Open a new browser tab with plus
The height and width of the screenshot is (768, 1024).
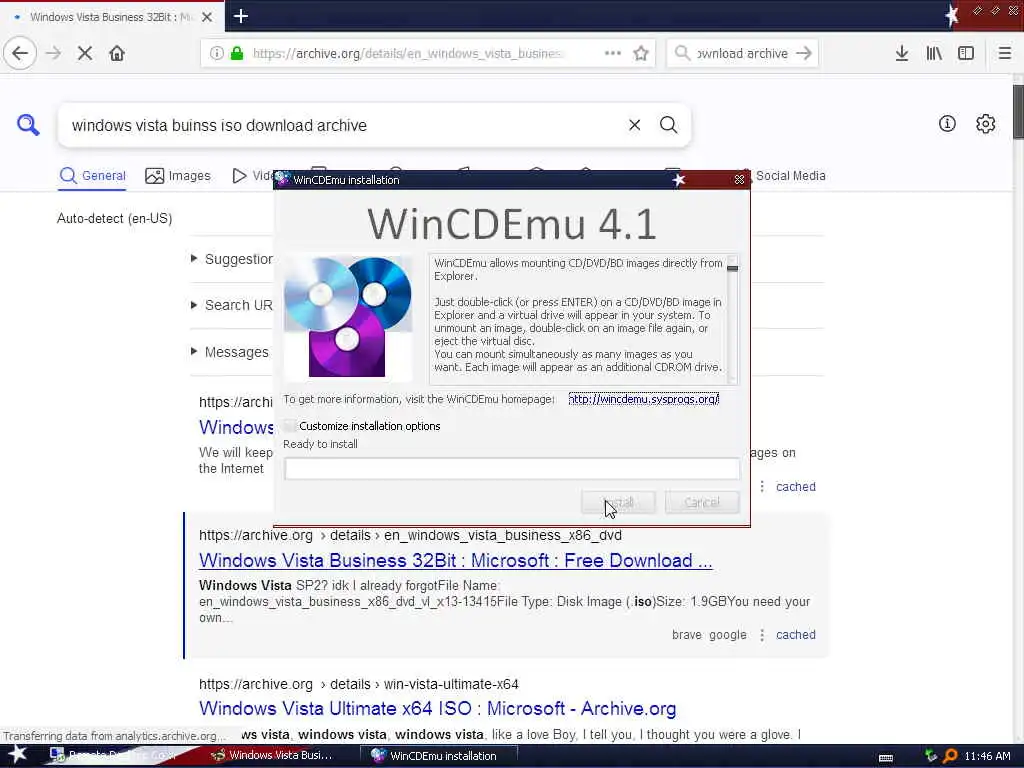240,16
